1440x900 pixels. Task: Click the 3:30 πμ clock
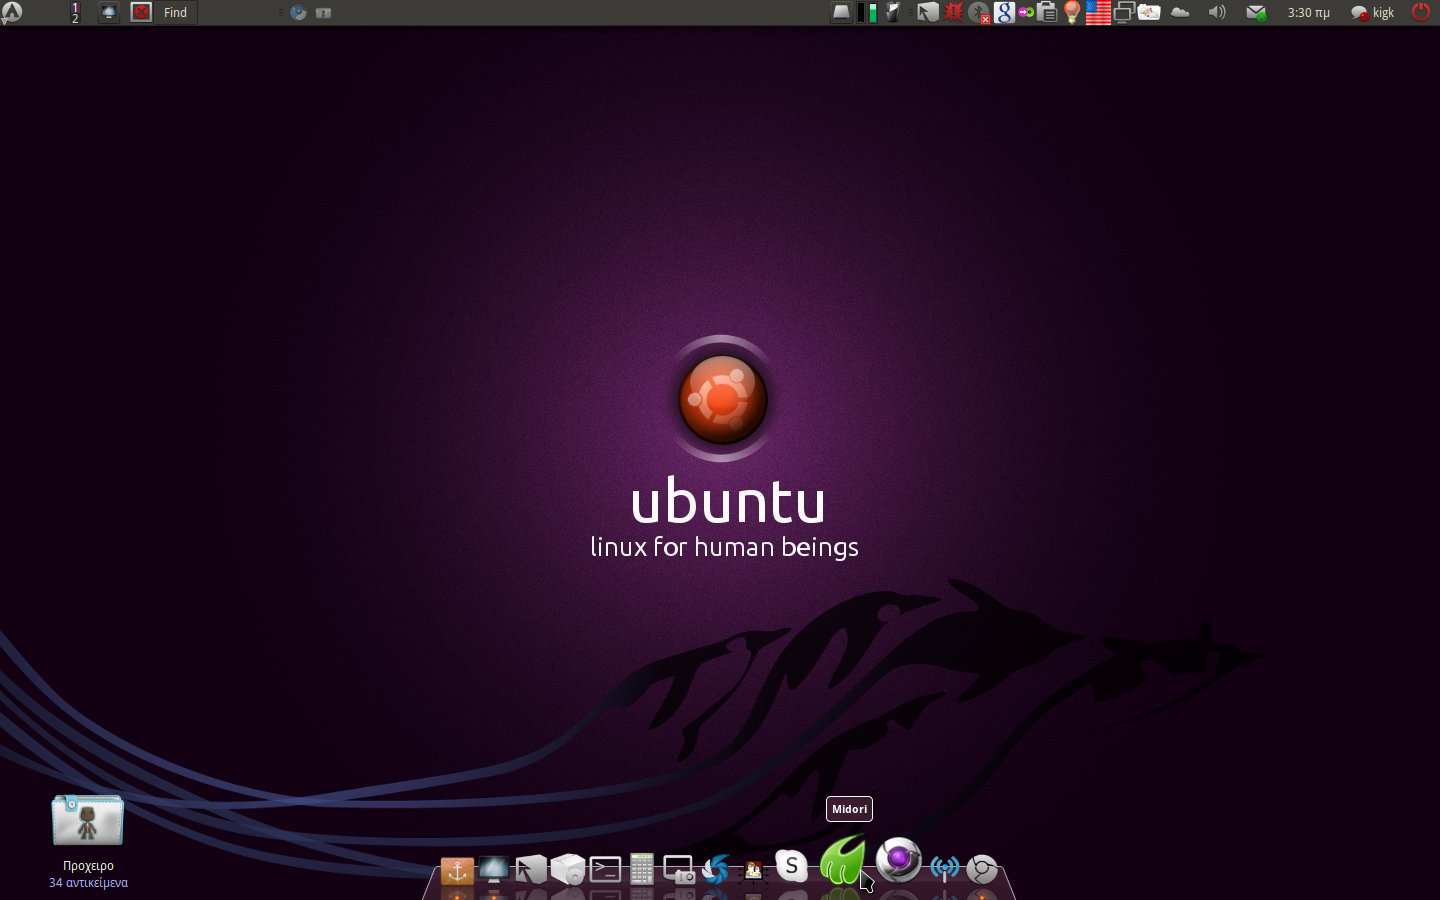1308,12
